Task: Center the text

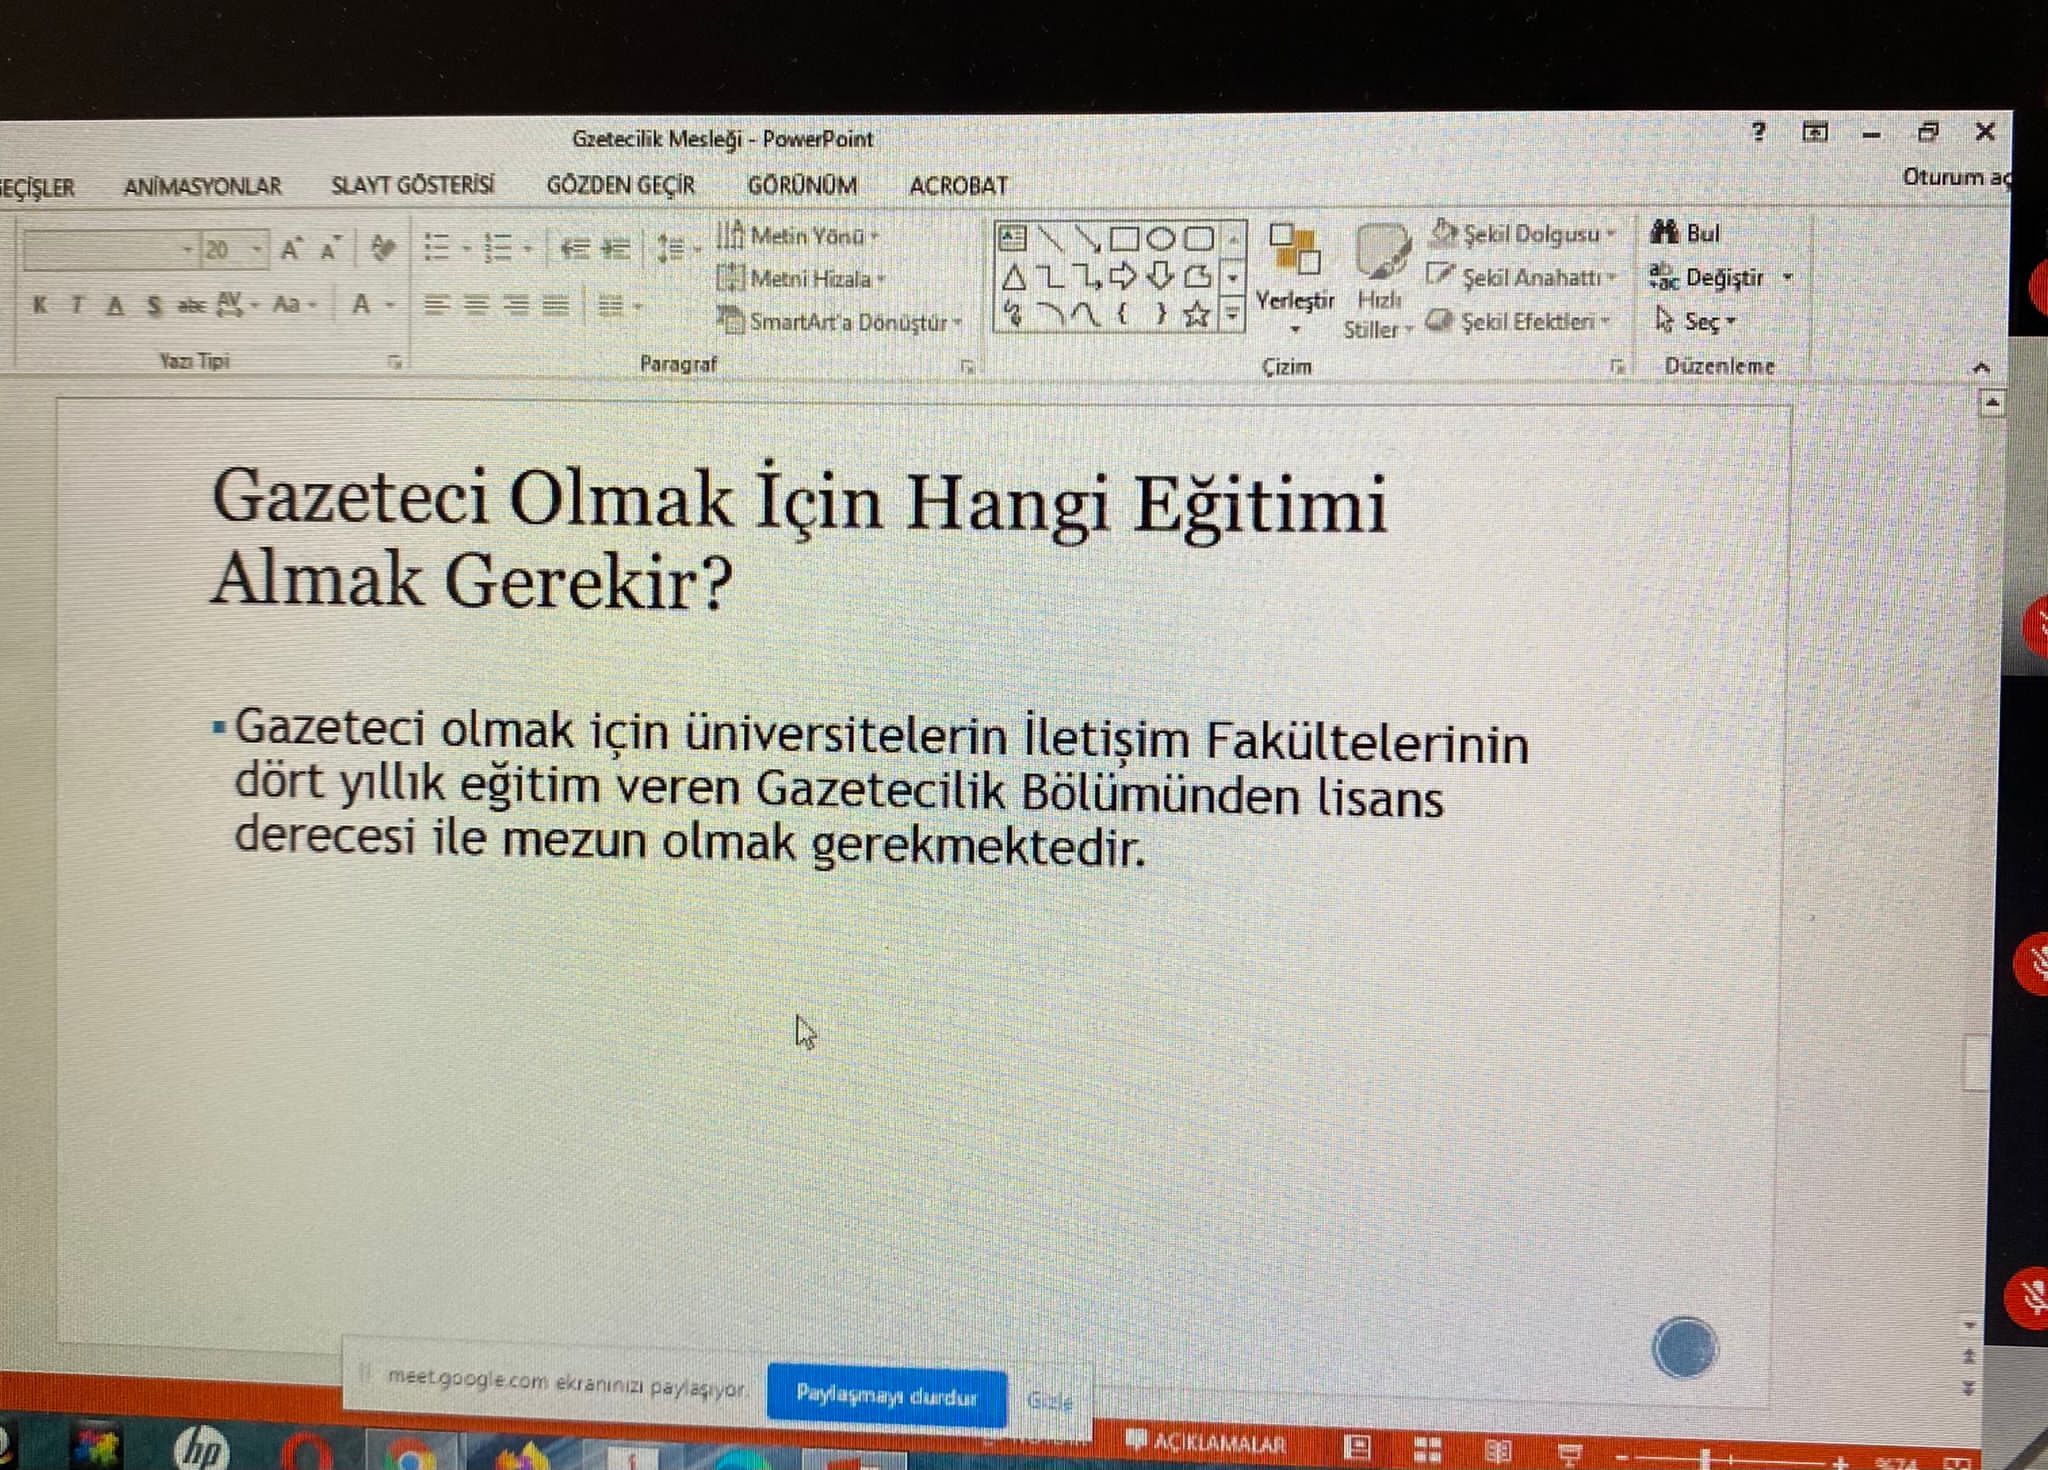Action: [476, 306]
